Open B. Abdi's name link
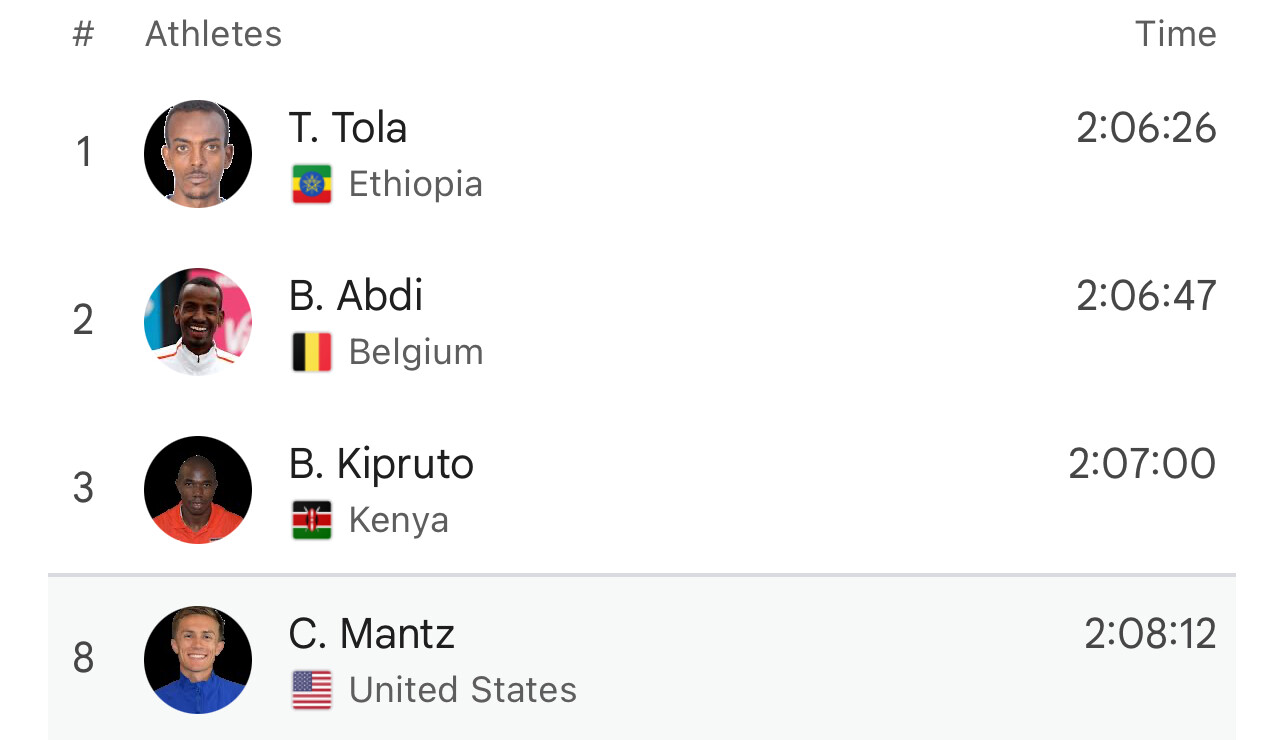The height and width of the screenshot is (740, 1284). point(356,296)
